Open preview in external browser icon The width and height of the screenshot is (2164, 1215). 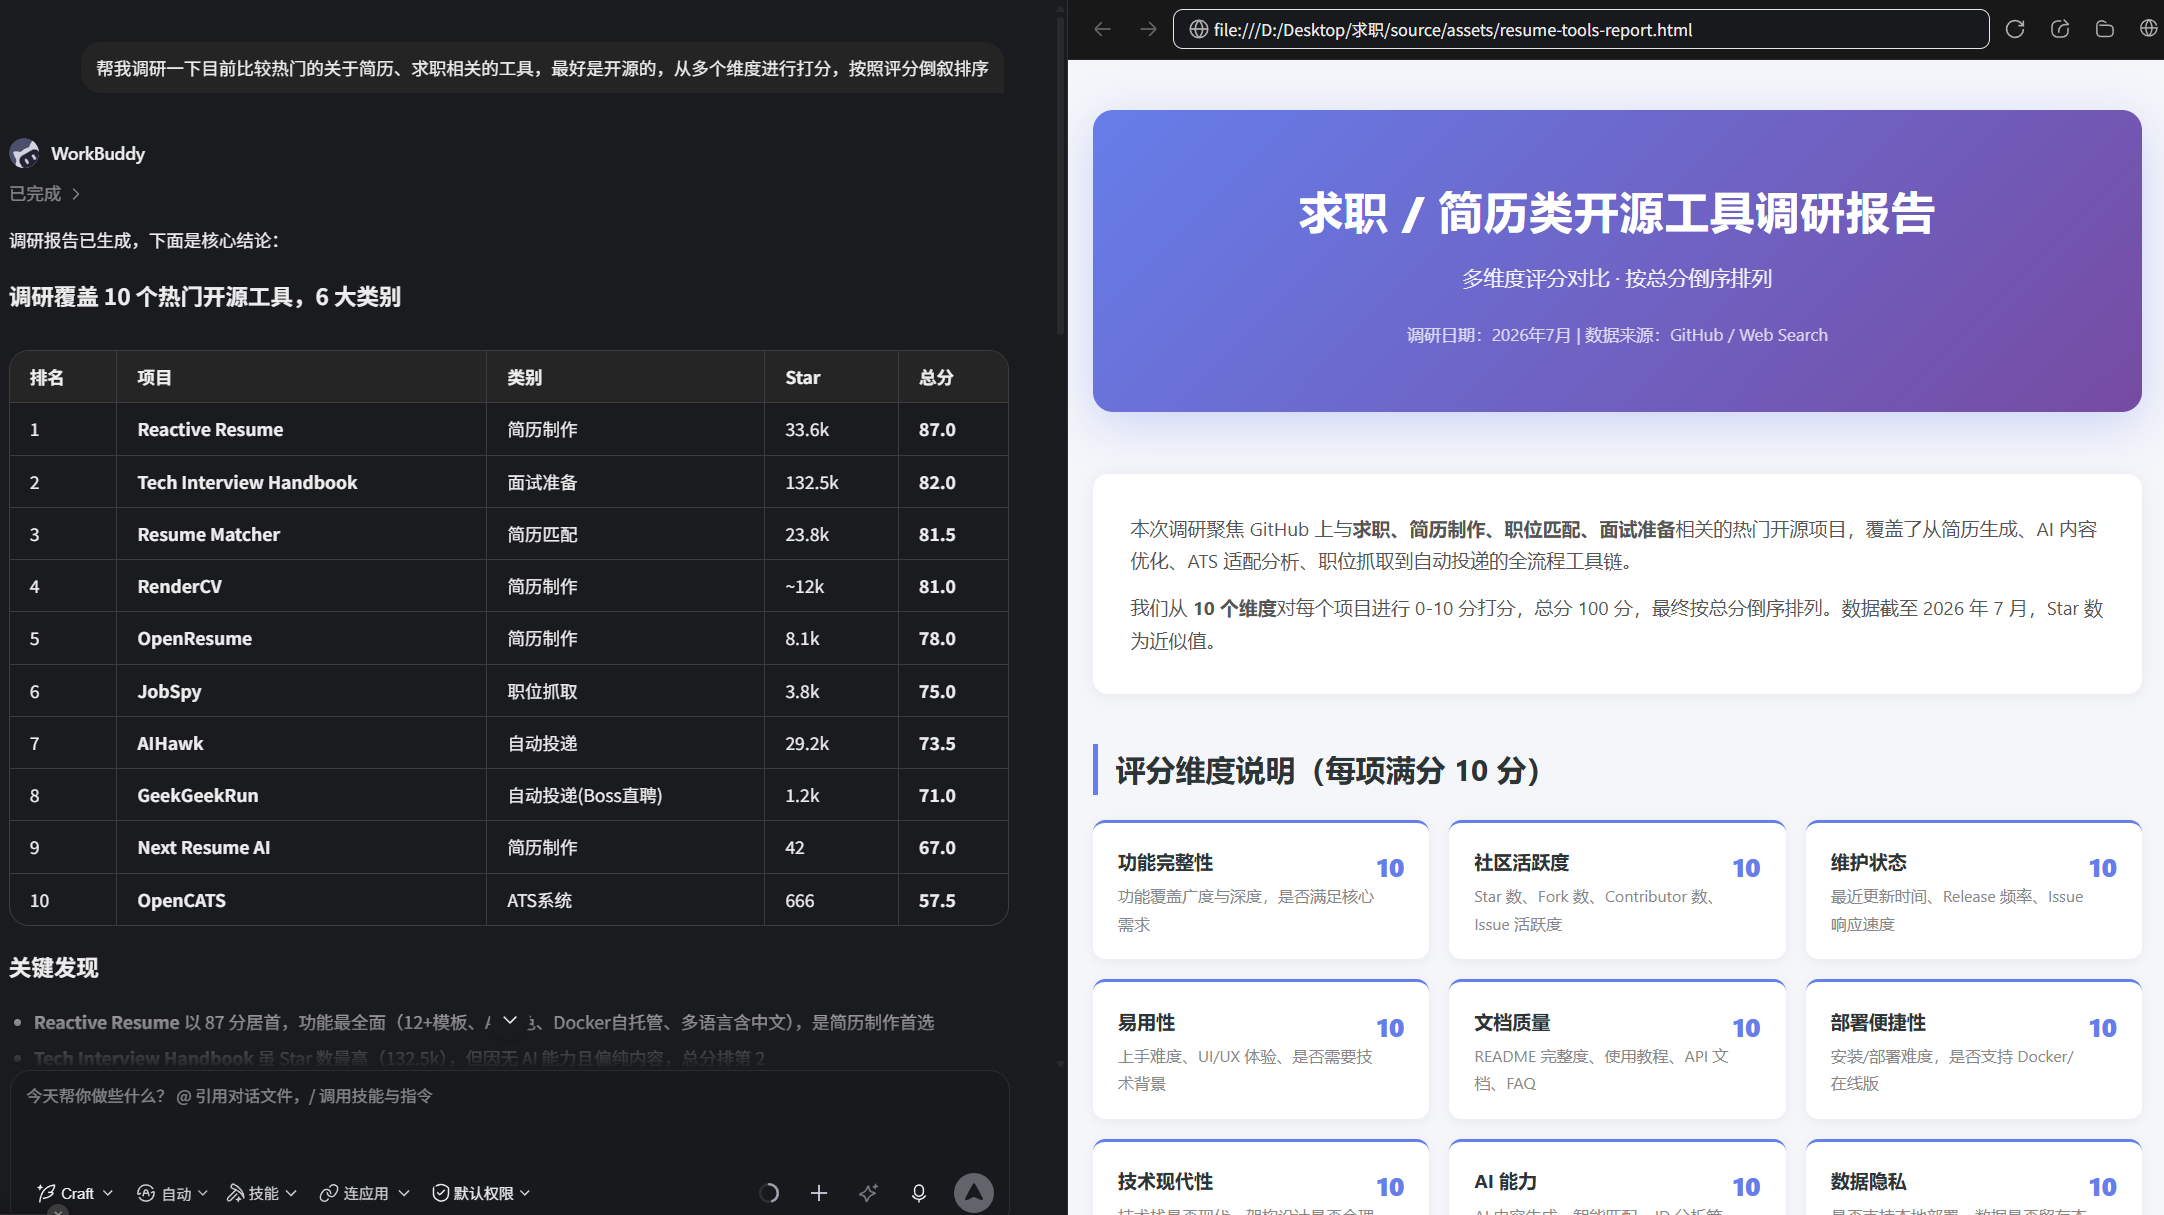[2060, 29]
